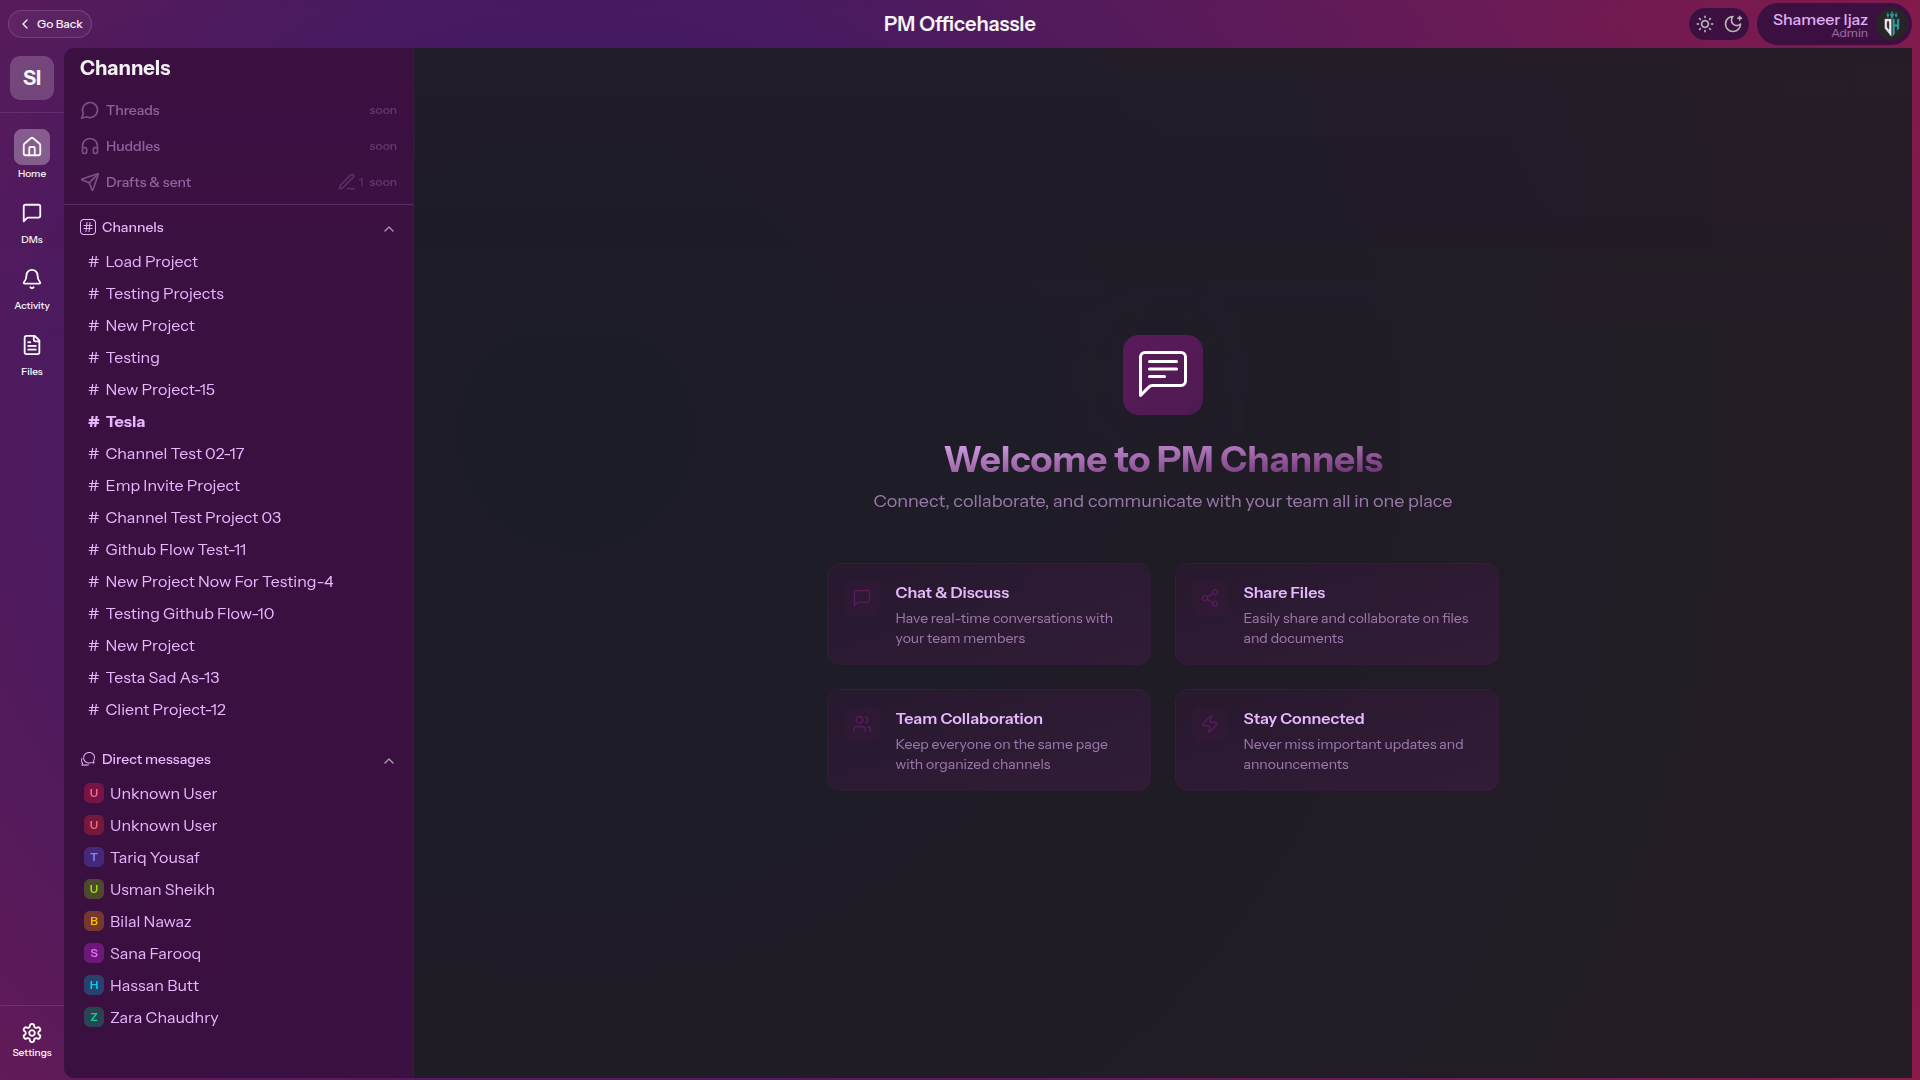Click the large chat message welcome icon
The height and width of the screenshot is (1080, 1920).
(x=1162, y=375)
